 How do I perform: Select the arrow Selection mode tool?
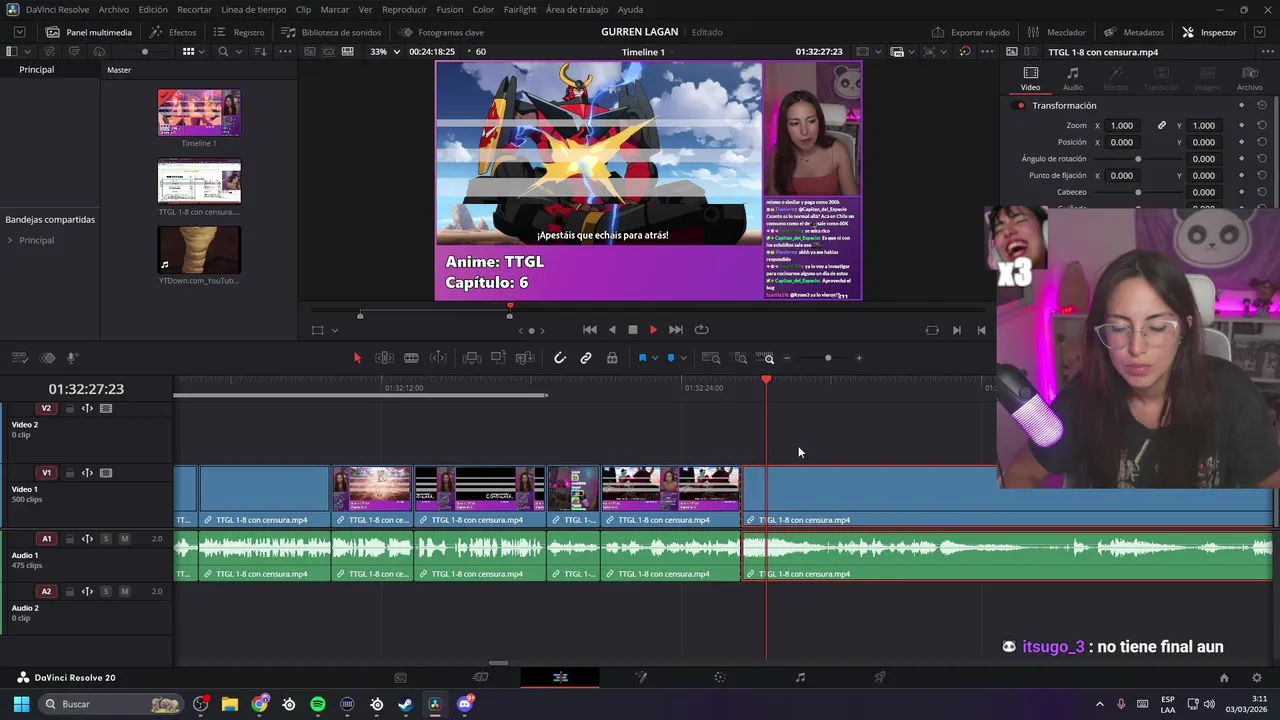click(357, 358)
